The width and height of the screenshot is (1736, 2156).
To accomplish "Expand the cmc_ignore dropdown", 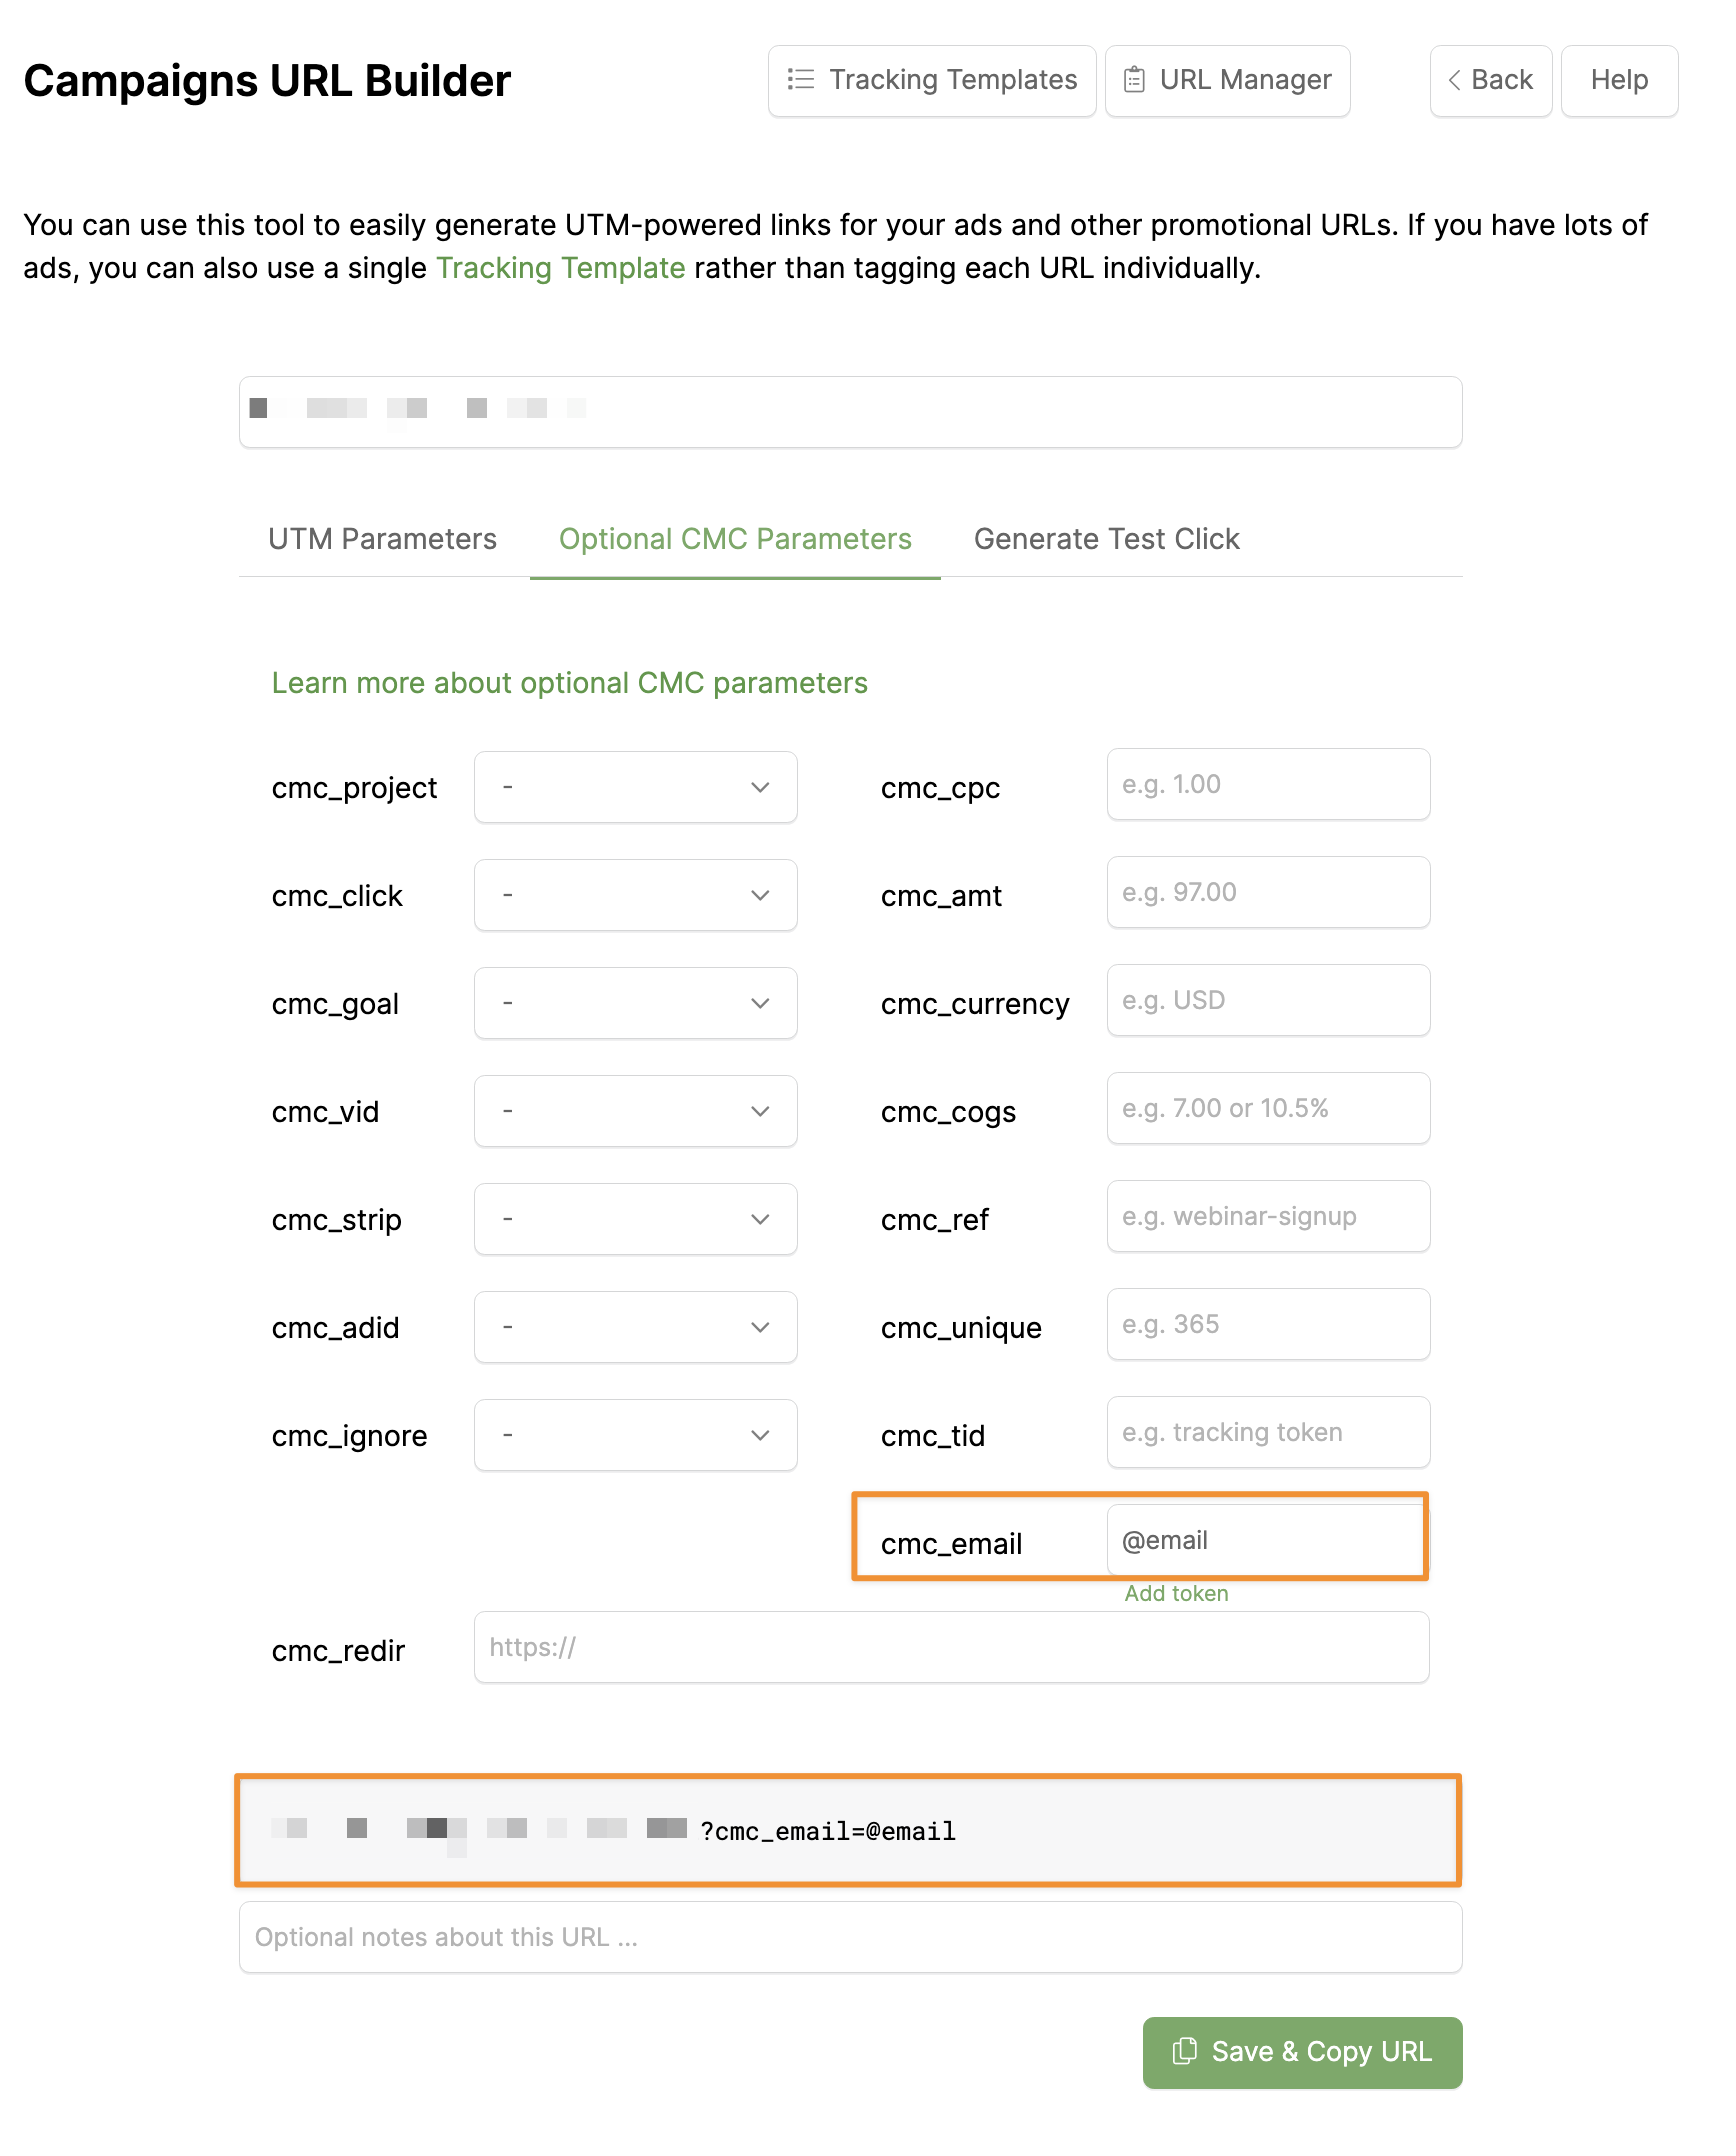I will click(x=636, y=1436).
